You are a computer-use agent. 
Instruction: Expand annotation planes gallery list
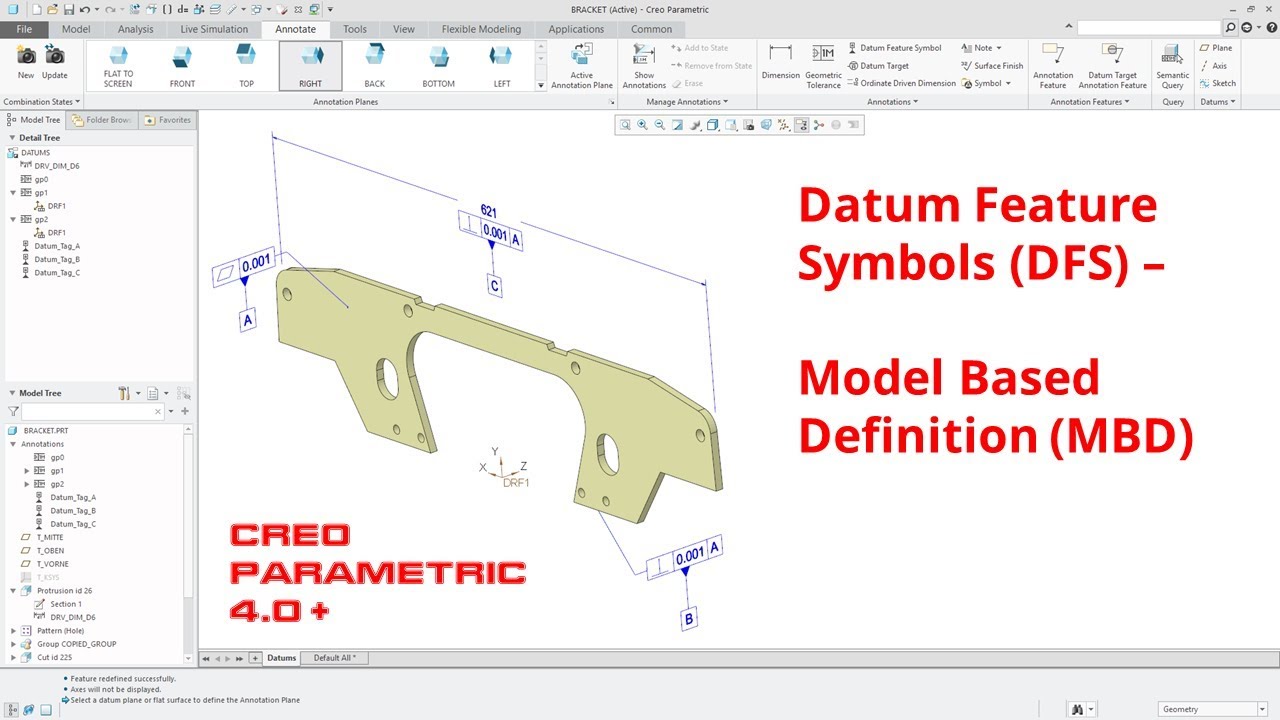click(541, 85)
